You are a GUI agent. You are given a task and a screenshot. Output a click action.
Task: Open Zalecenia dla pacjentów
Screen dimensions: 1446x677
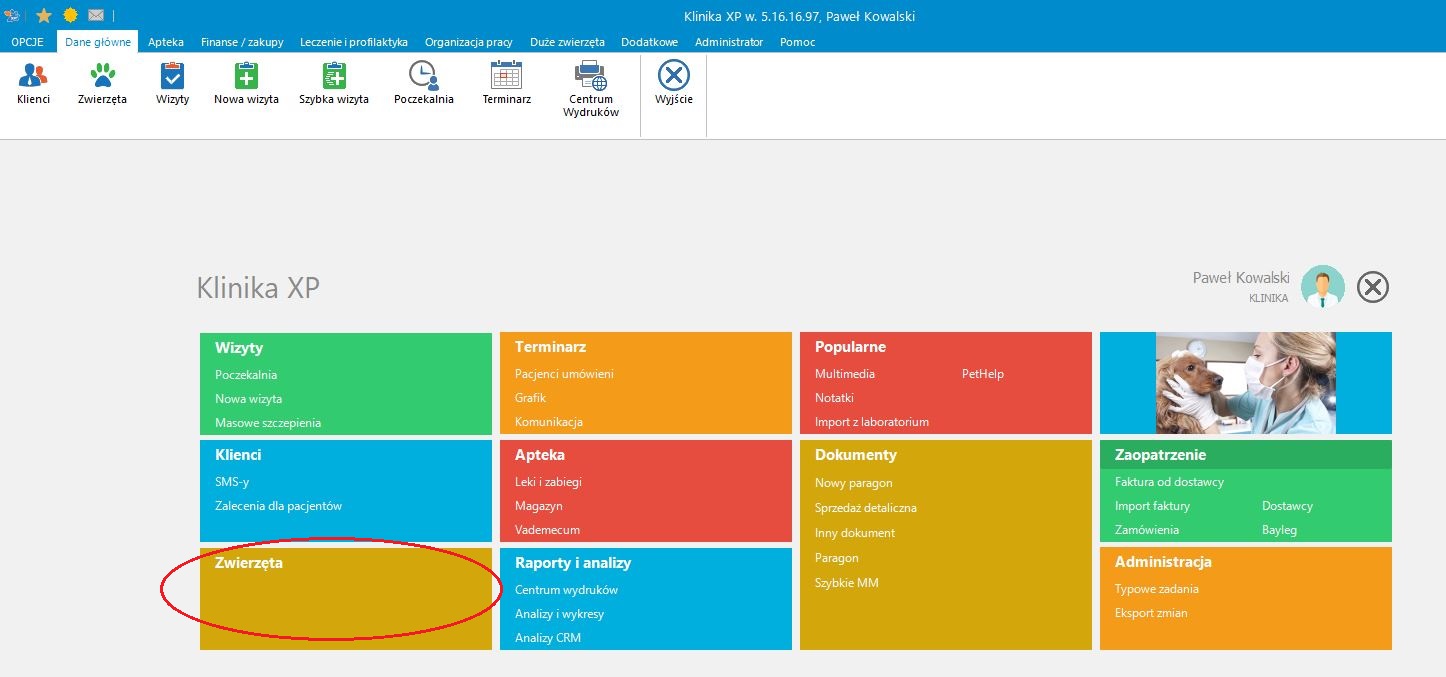279,506
